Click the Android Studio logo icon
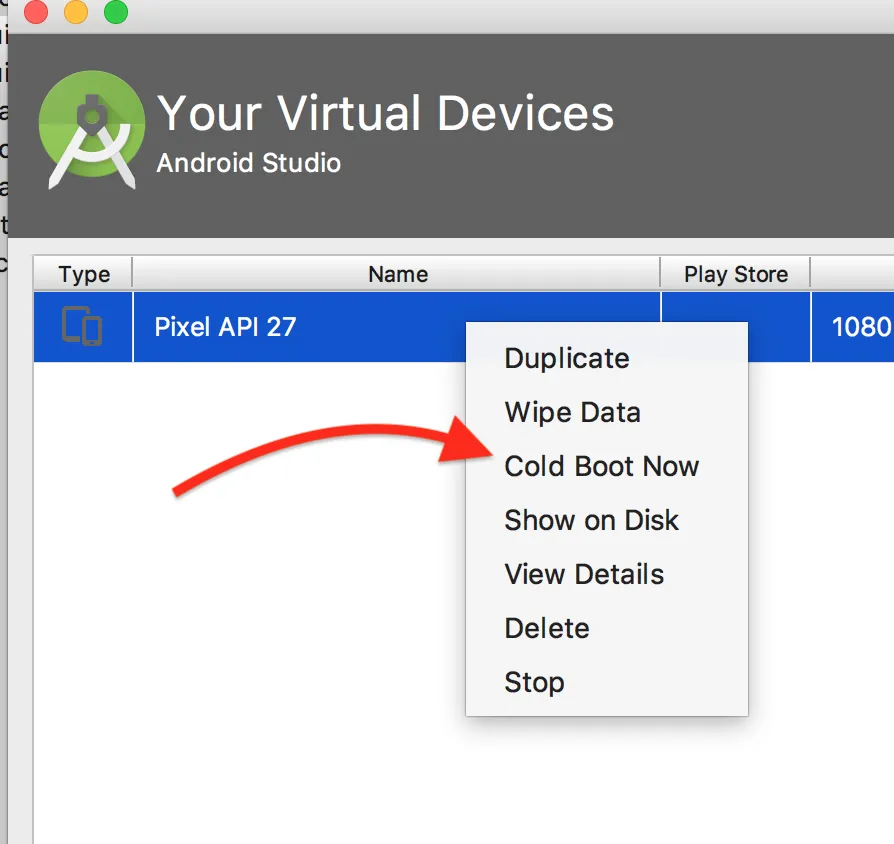894x844 pixels. 92,130
